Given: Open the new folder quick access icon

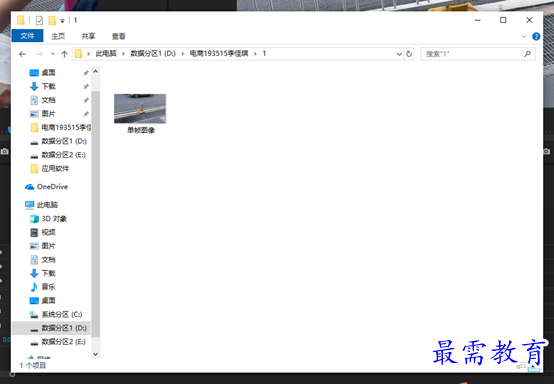Looking at the screenshot, I should click(x=52, y=20).
